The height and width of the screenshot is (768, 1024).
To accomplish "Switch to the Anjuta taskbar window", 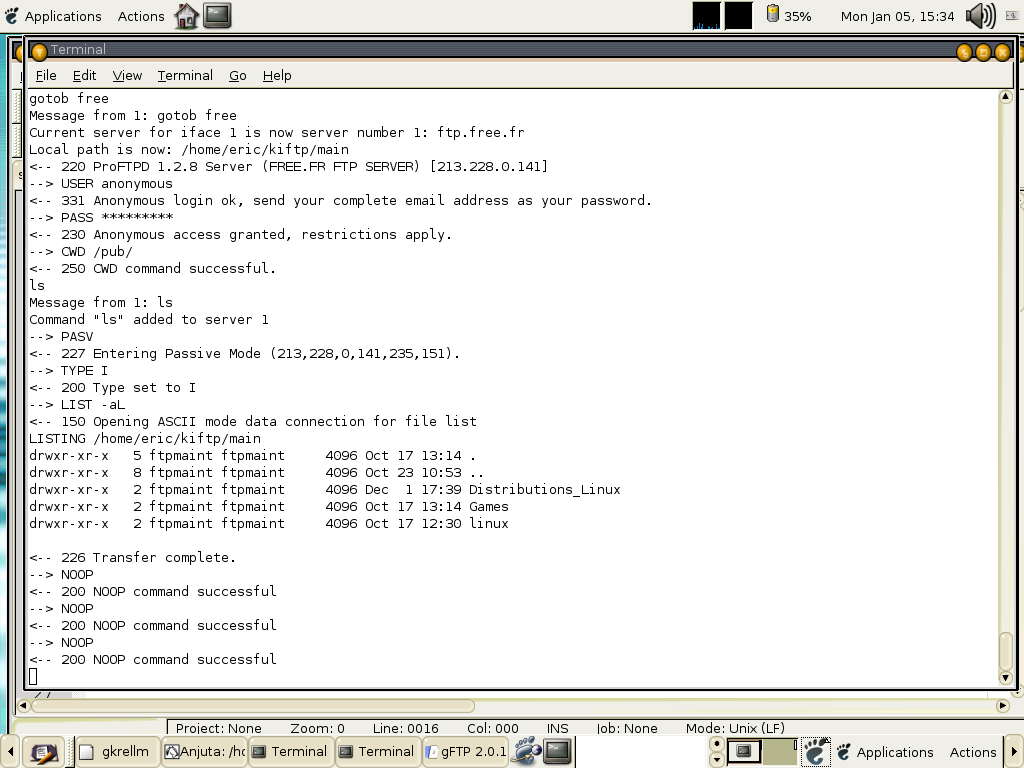I will click(x=204, y=752).
